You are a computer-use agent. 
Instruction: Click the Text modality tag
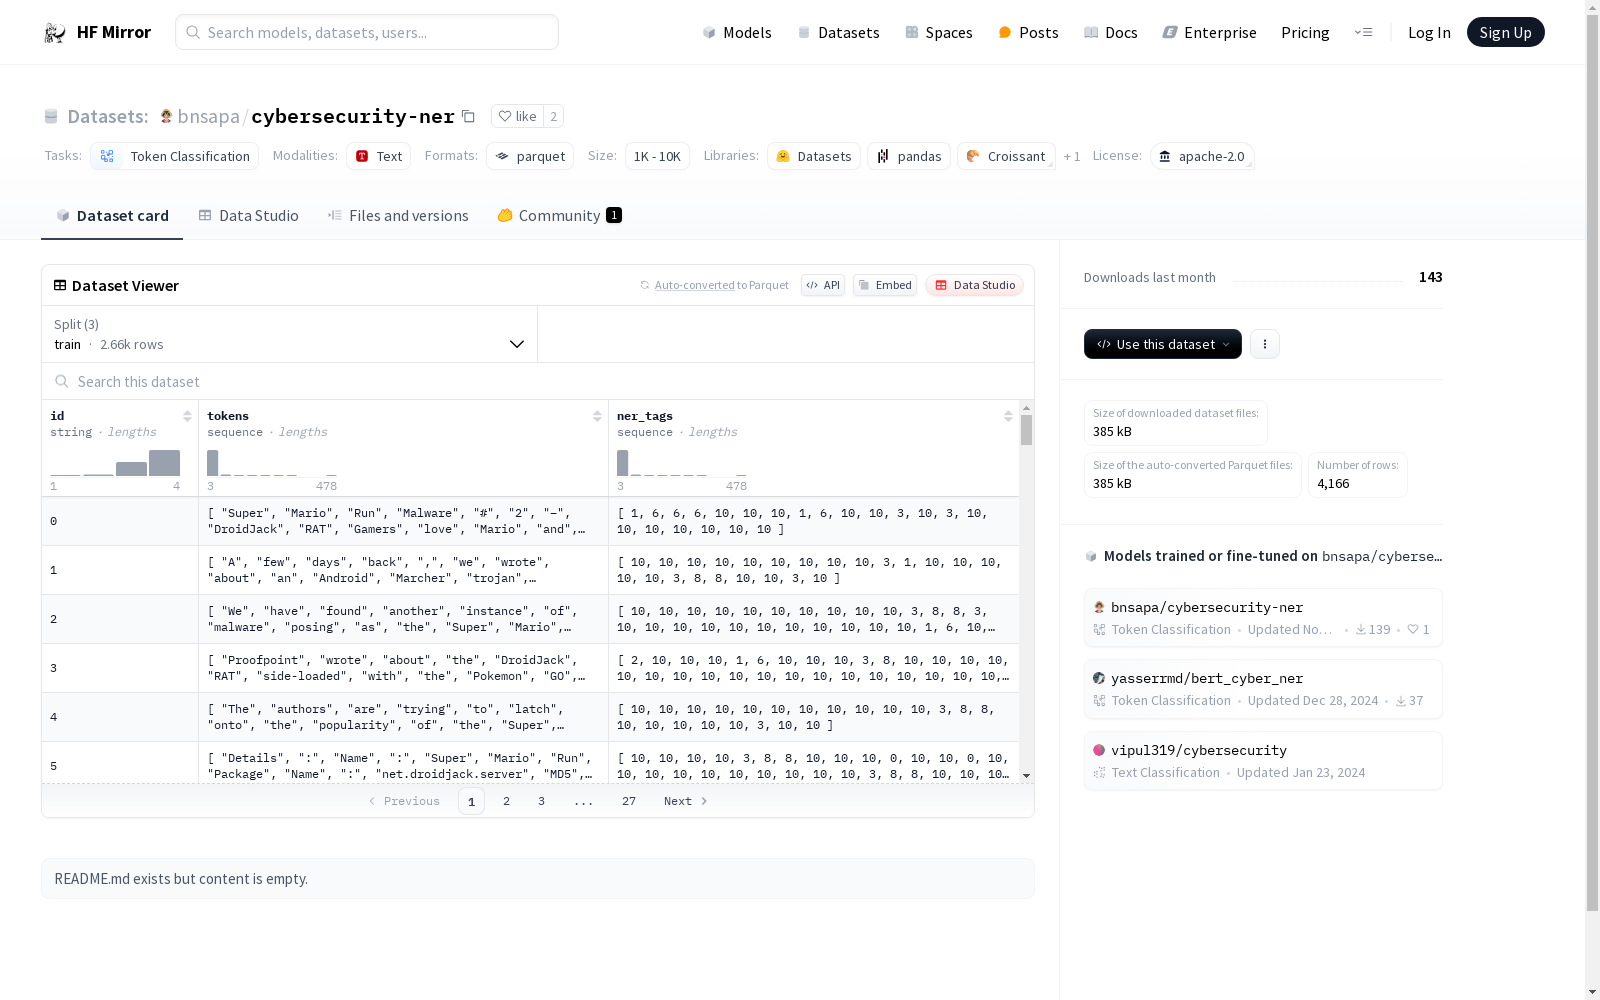[x=378, y=156]
